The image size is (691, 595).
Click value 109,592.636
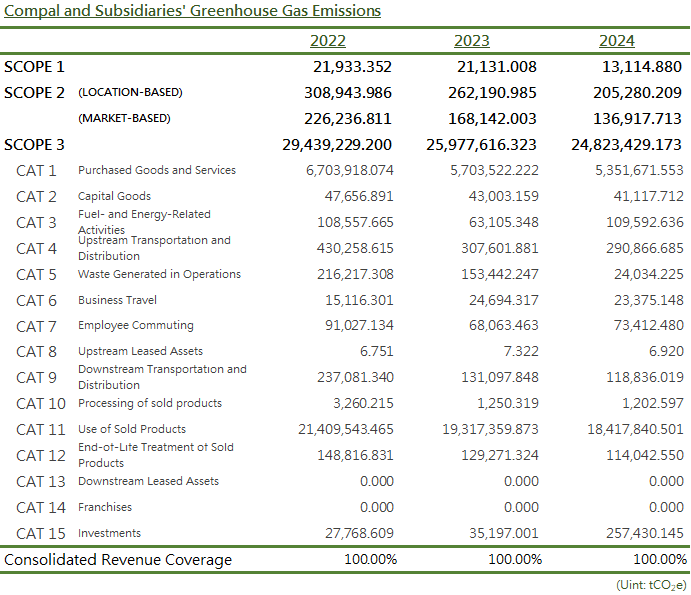(645, 223)
